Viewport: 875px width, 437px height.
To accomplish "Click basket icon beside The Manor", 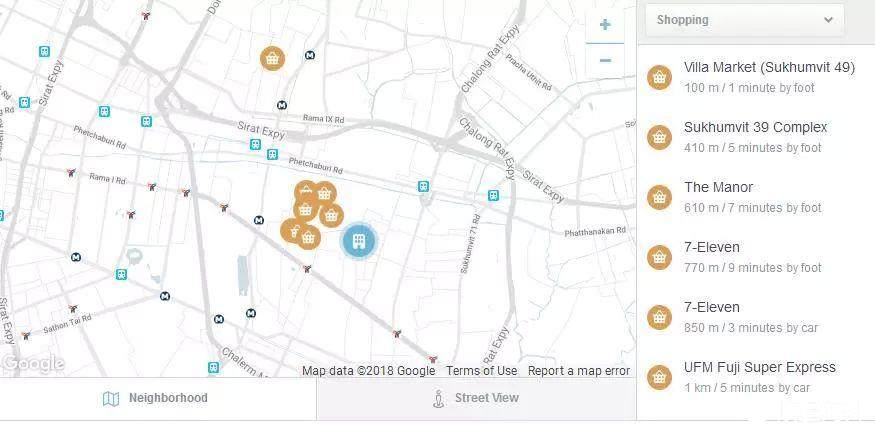I will [659, 198].
